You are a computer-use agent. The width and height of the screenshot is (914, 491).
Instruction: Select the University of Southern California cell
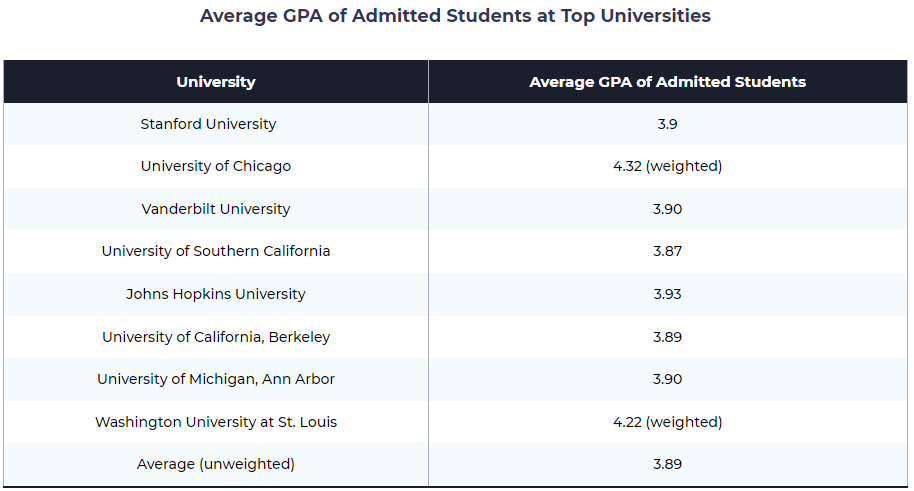coord(216,251)
